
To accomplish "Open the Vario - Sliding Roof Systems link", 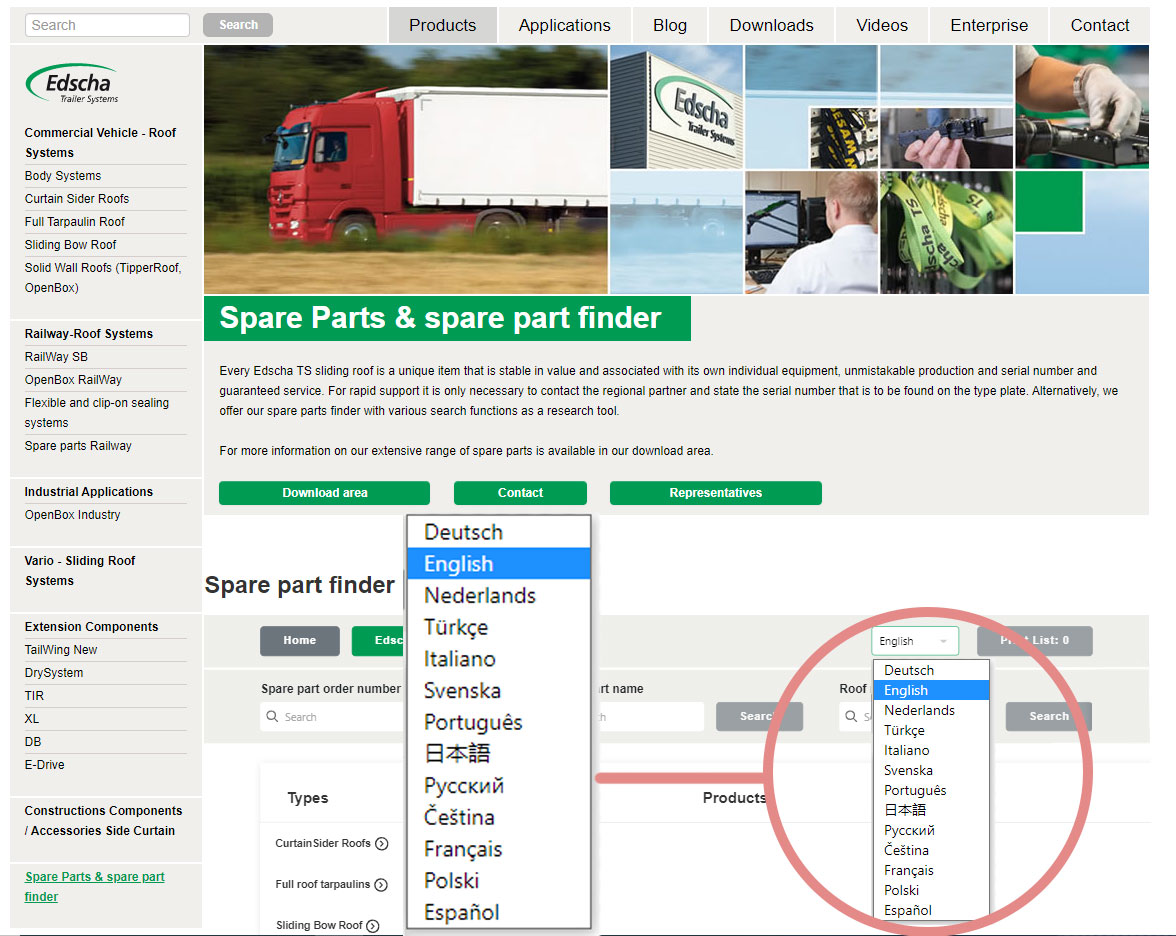I will click(80, 571).
